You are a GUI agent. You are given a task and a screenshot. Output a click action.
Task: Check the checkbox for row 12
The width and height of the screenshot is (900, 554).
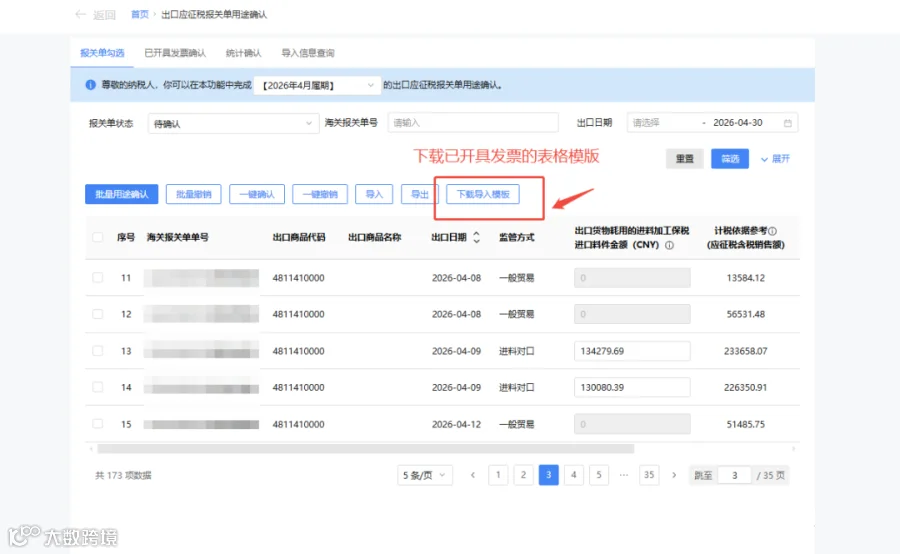(98, 314)
